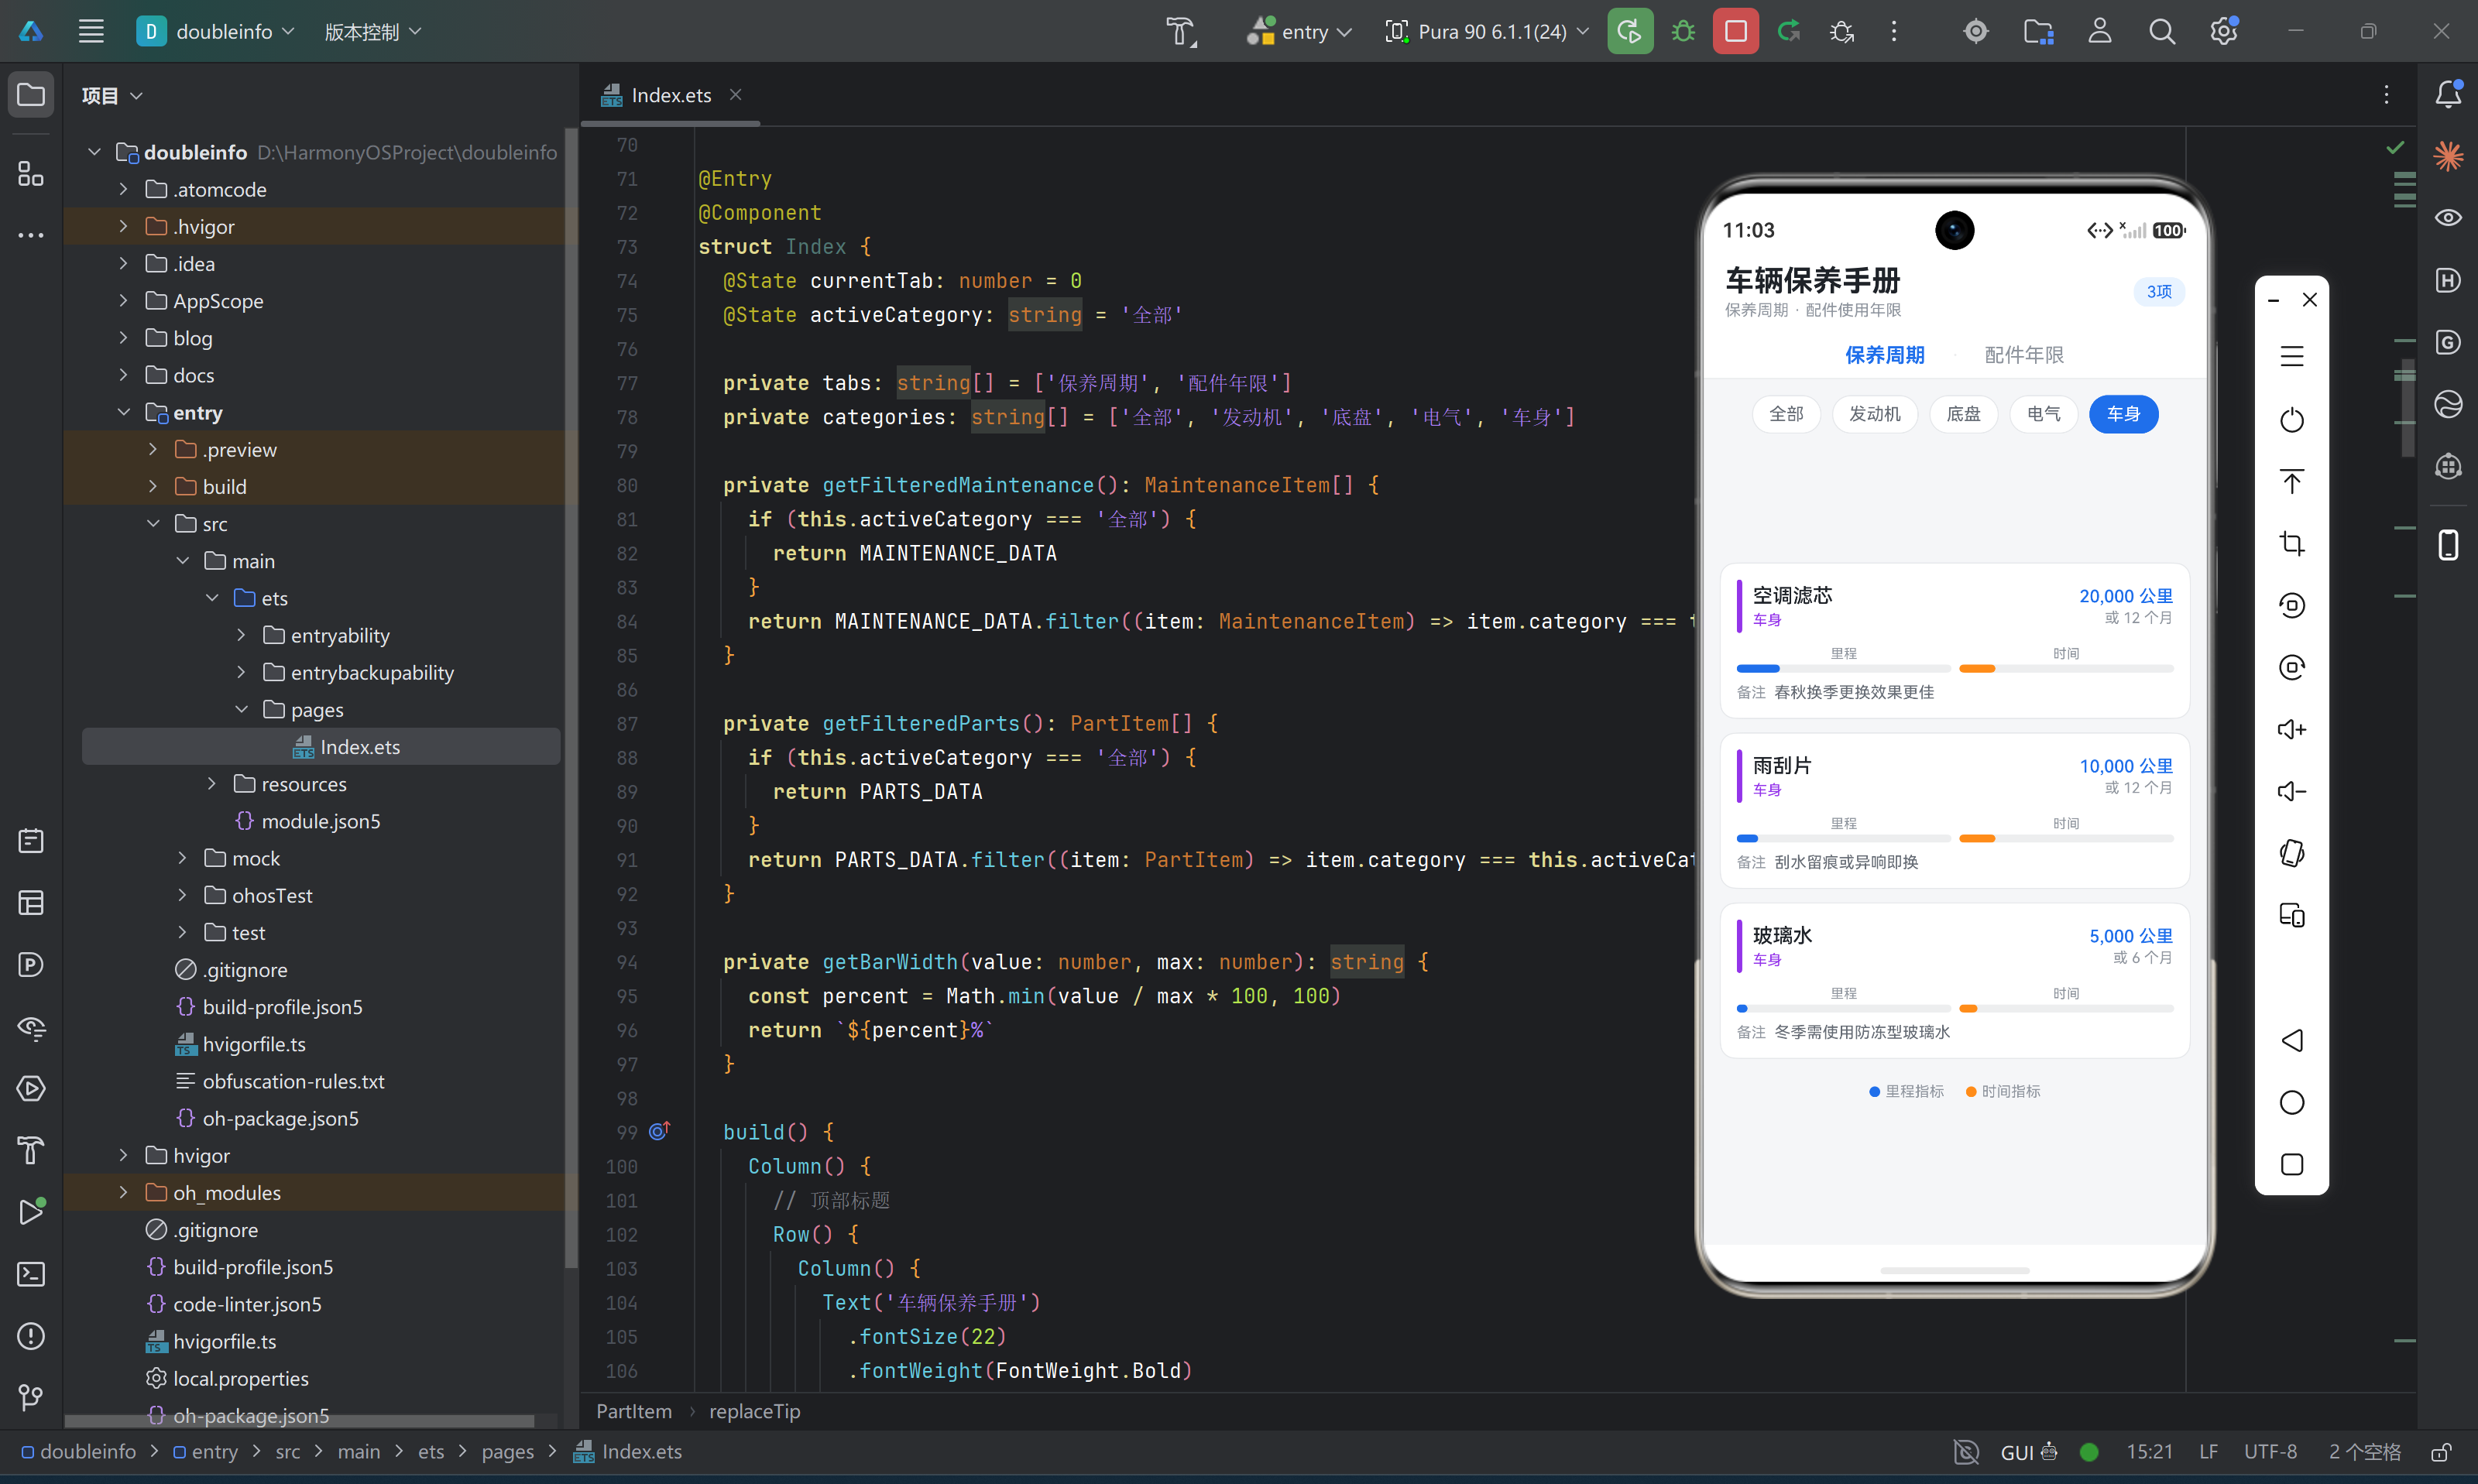Click LF line separator in status bar
The image size is (2478, 1484).
pos(2208,1452)
